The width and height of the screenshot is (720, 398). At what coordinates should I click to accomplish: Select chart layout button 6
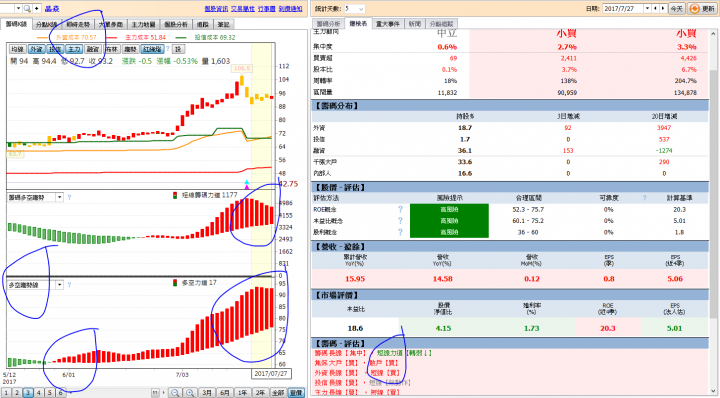pyautogui.click(x=60, y=392)
